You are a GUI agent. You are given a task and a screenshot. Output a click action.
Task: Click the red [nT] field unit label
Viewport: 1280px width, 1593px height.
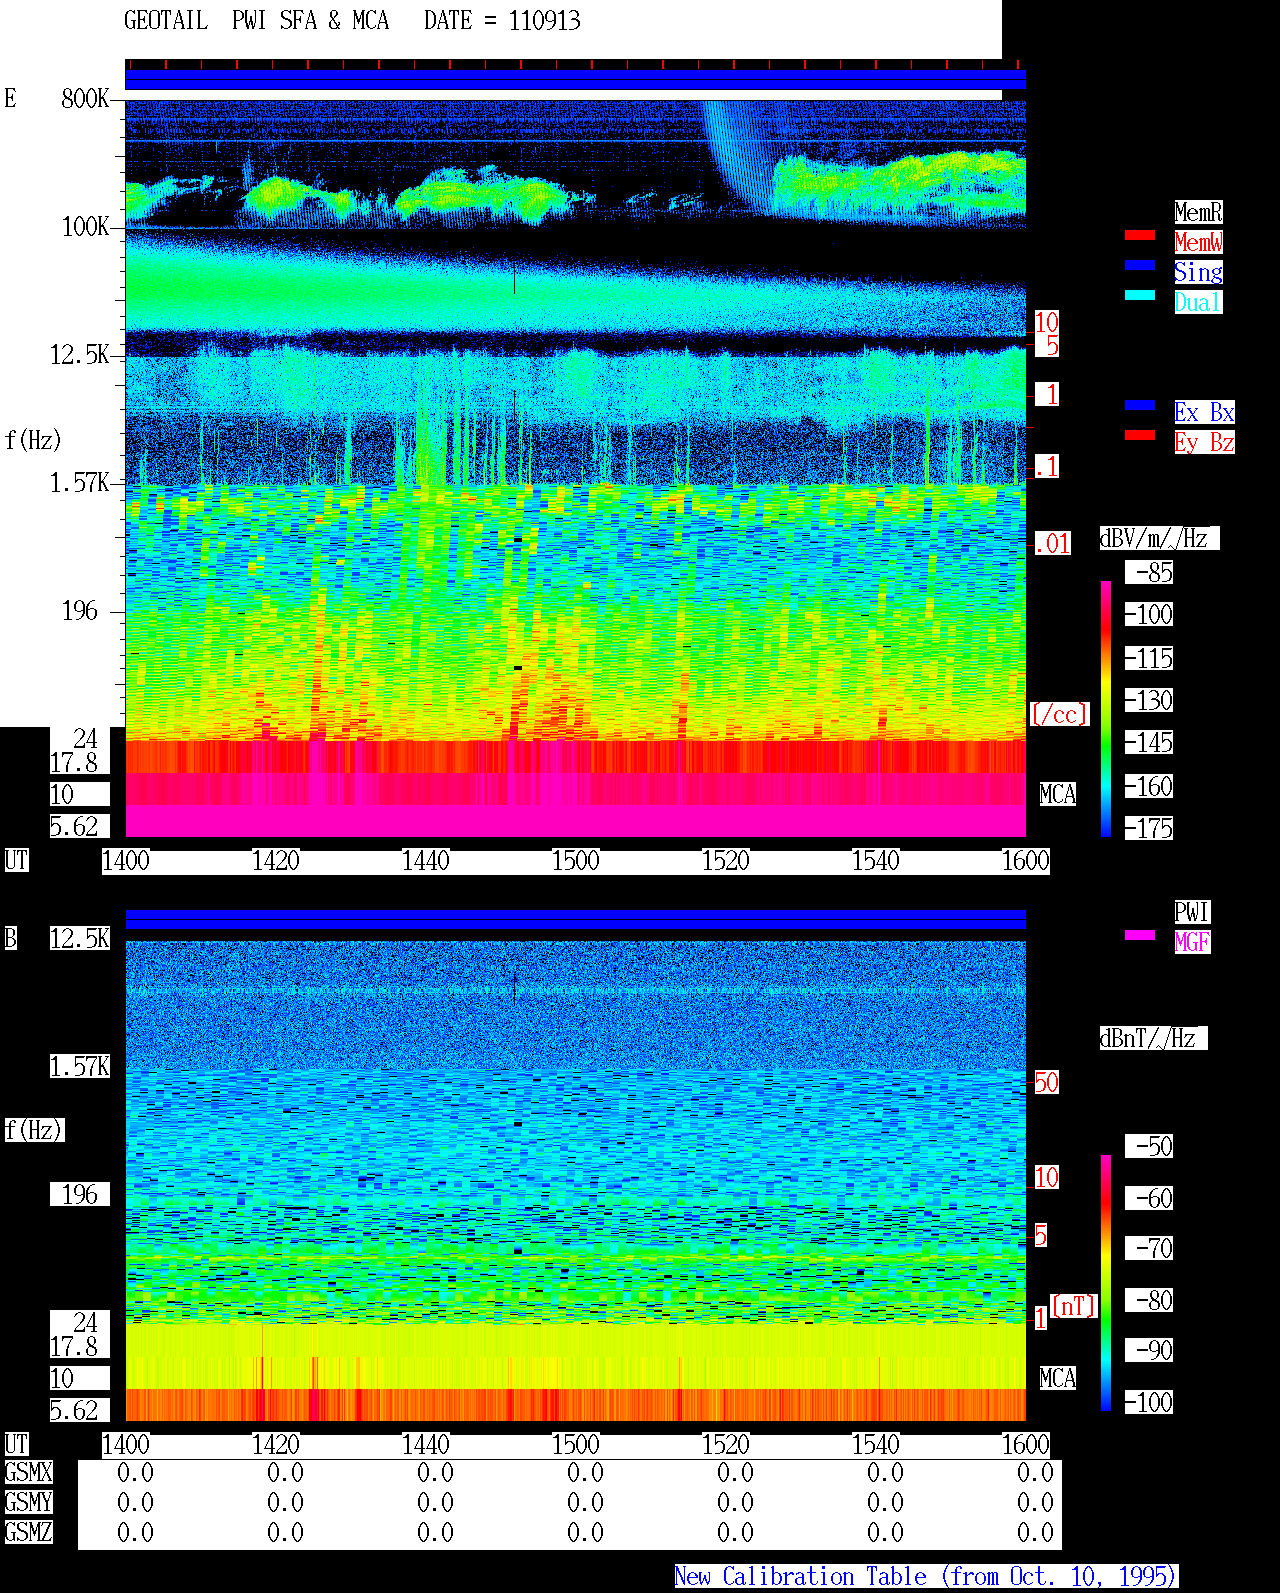(1074, 1306)
